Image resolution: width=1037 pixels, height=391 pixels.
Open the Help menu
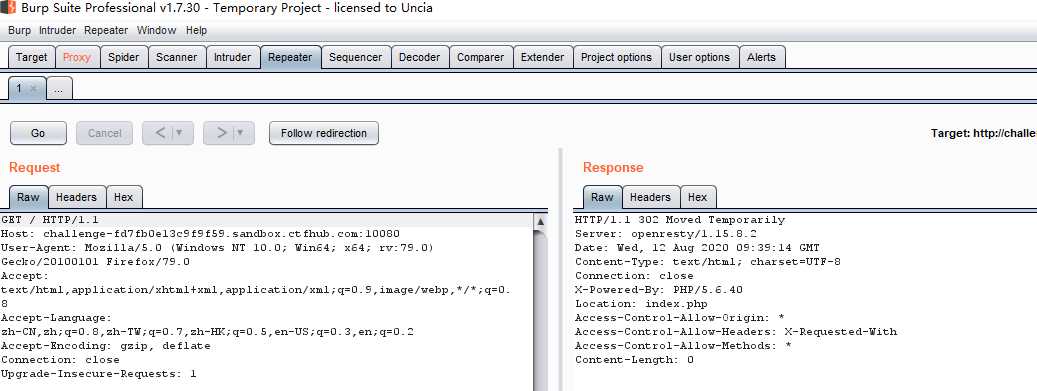[196, 30]
